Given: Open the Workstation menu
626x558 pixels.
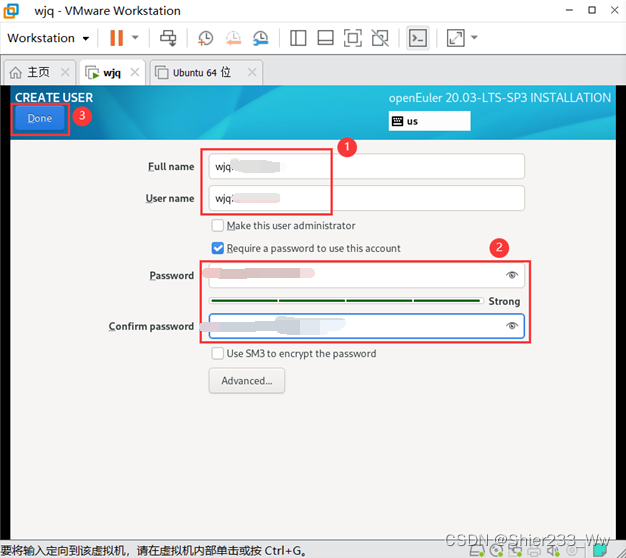Looking at the screenshot, I should click(x=48, y=38).
